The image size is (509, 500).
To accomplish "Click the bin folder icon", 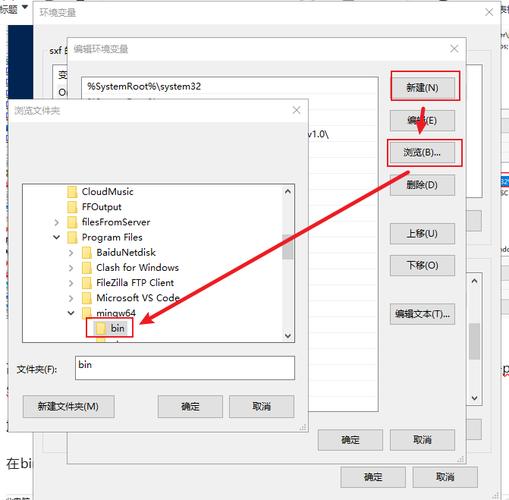I will (x=101, y=328).
